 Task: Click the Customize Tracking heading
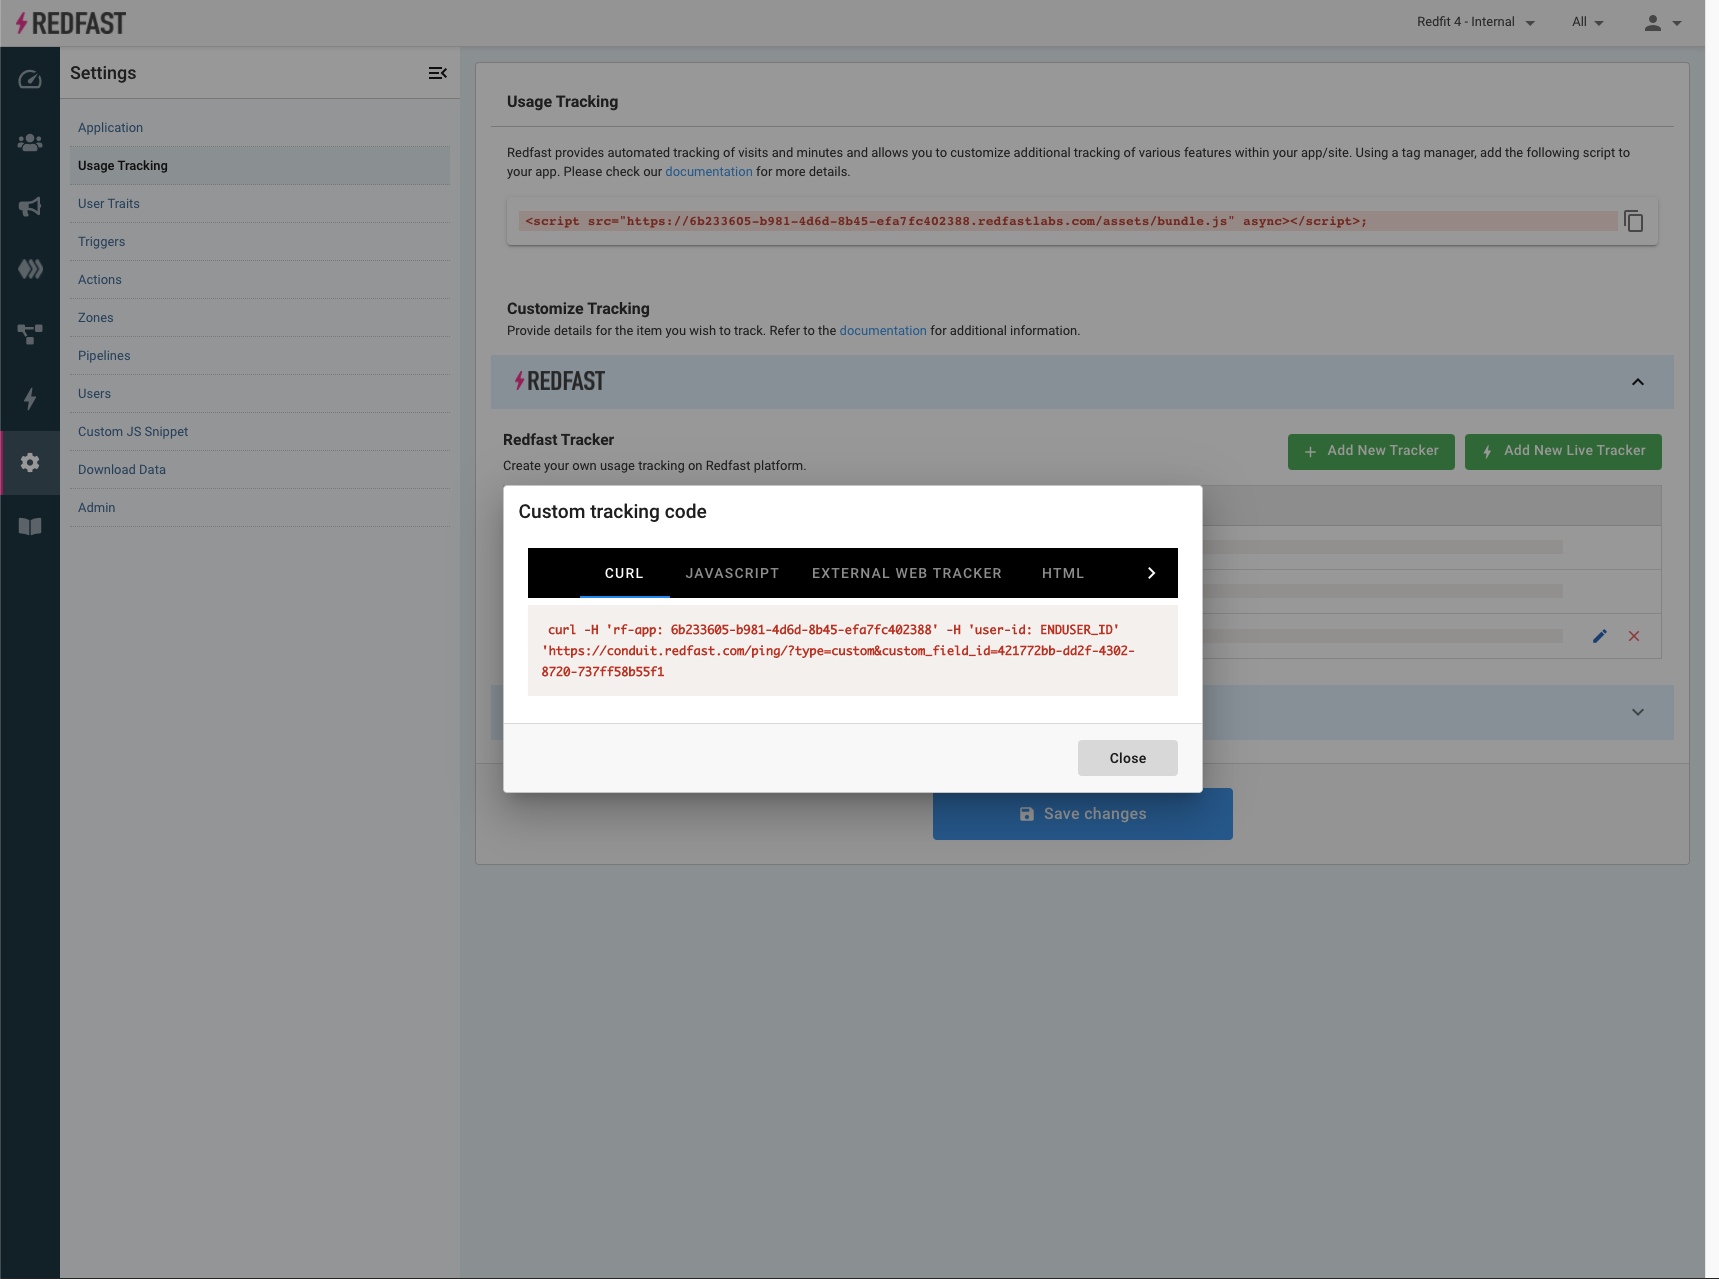click(578, 309)
